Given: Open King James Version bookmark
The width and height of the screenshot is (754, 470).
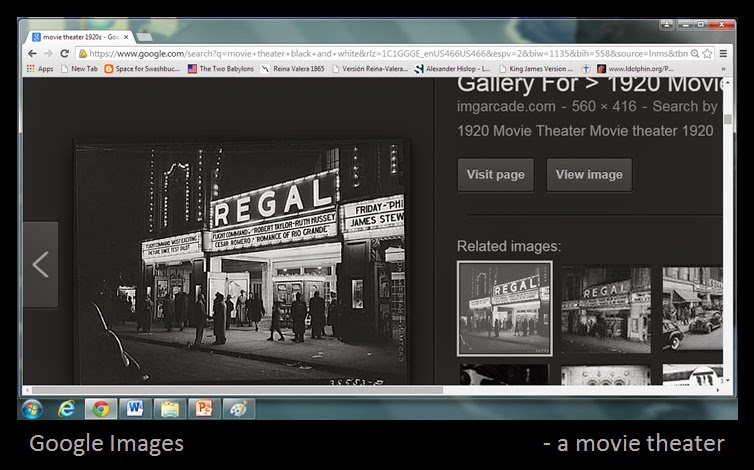Looking at the screenshot, I should (536, 69).
